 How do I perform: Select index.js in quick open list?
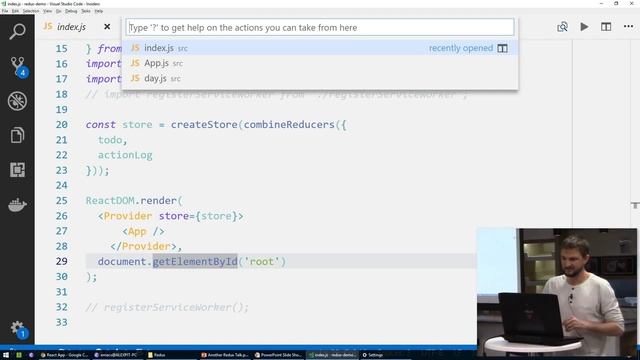pyautogui.click(x=320, y=48)
